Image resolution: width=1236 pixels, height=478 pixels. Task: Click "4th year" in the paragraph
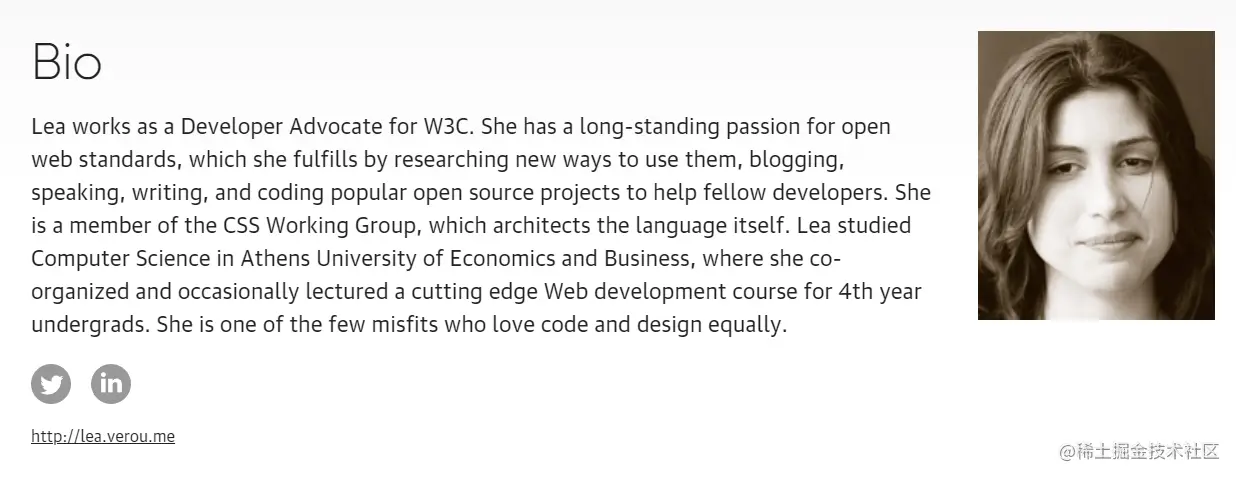point(881,292)
